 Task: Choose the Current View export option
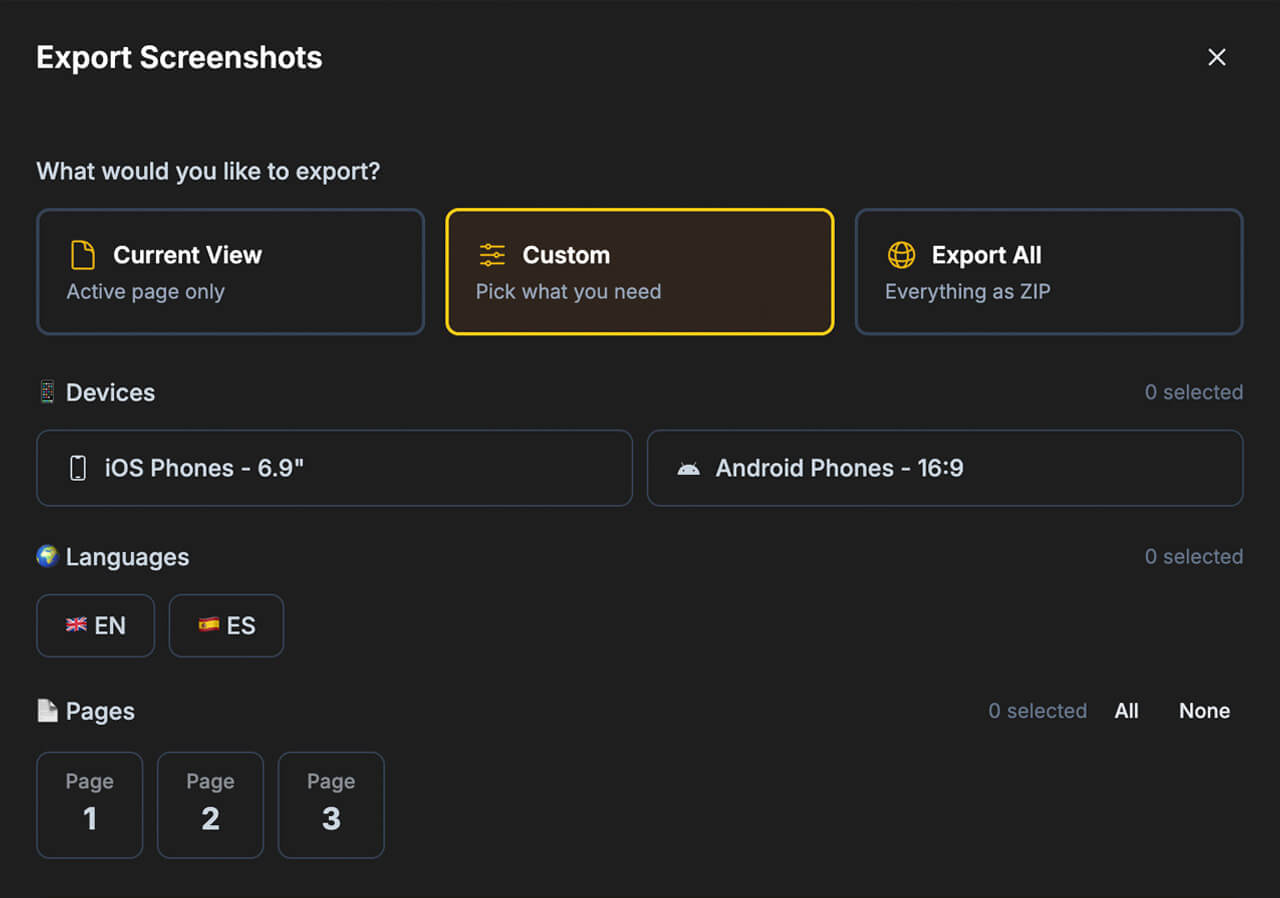tap(230, 271)
